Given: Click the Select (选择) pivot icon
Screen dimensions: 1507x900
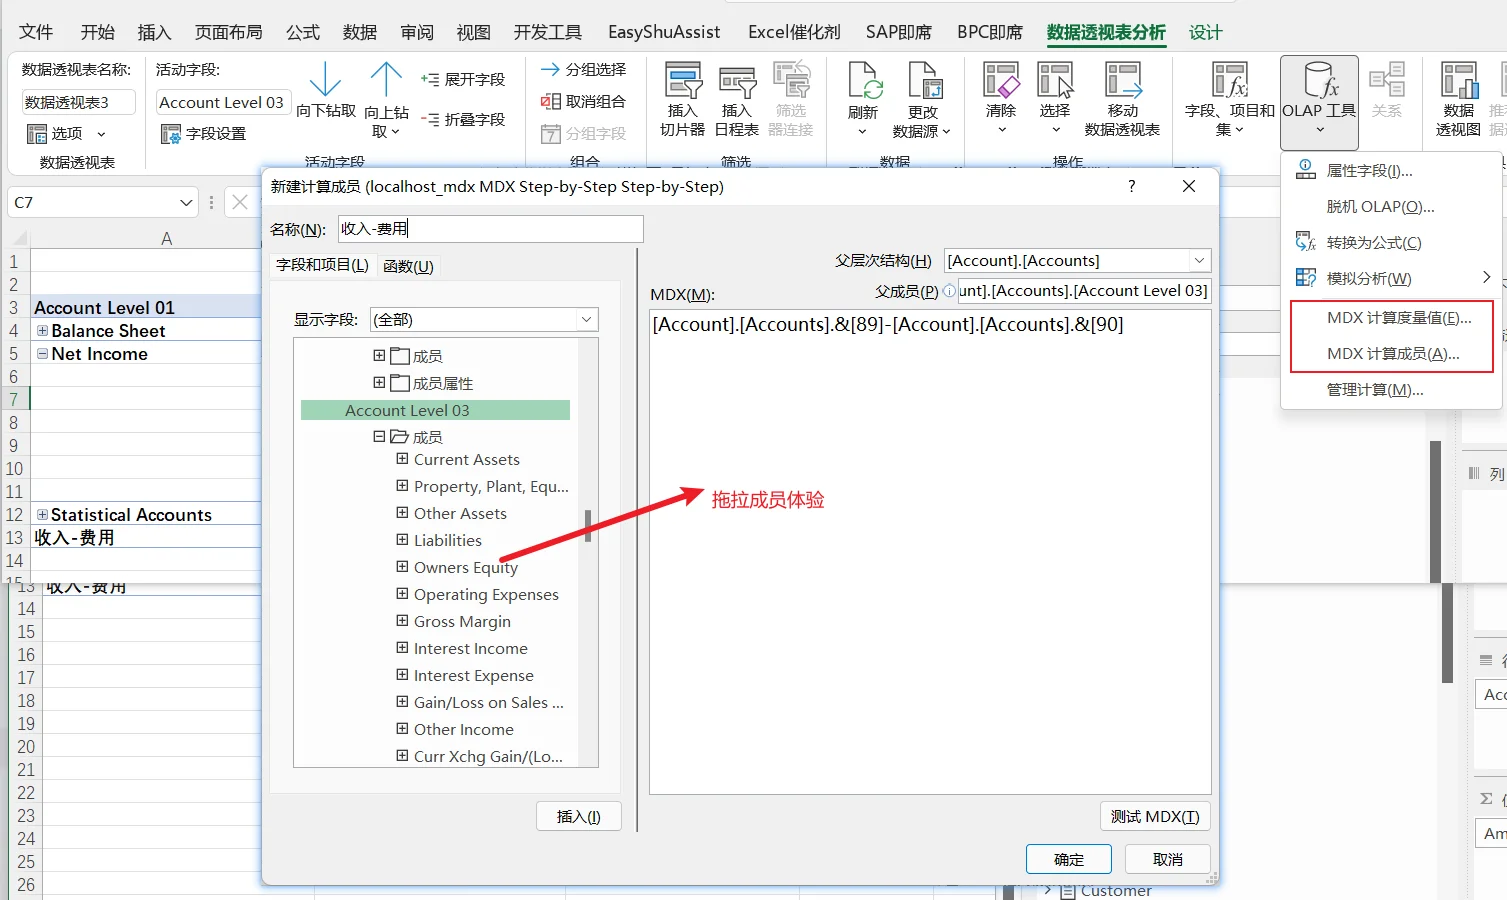Looking at the screenshot, I should tap(1055, 80).
